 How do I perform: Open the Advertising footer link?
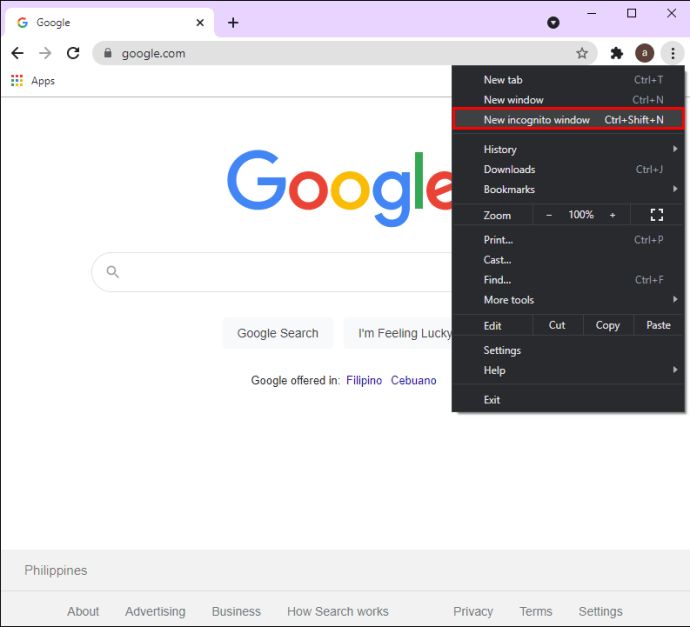coord(155,611)
